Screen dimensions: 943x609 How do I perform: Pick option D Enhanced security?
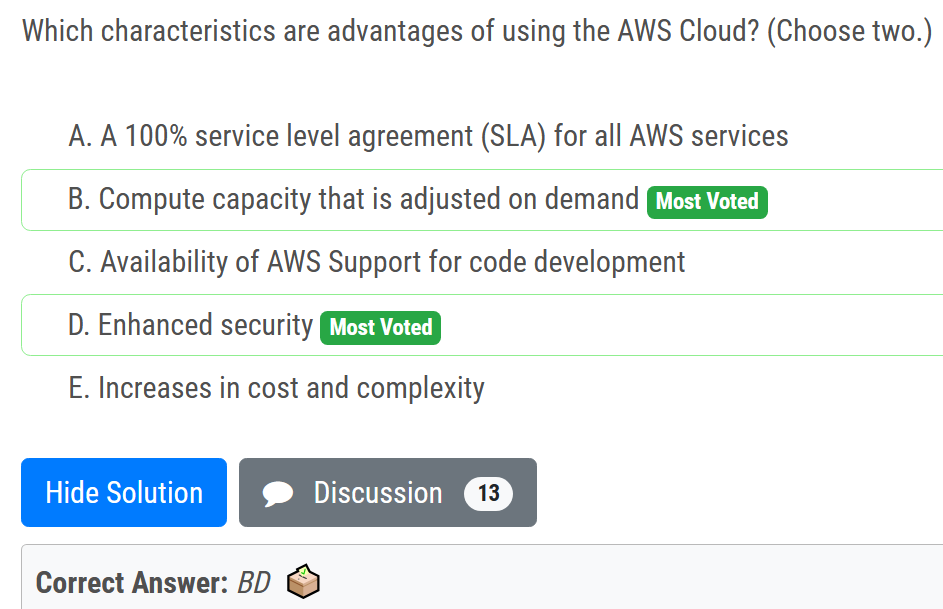[205, 325]
